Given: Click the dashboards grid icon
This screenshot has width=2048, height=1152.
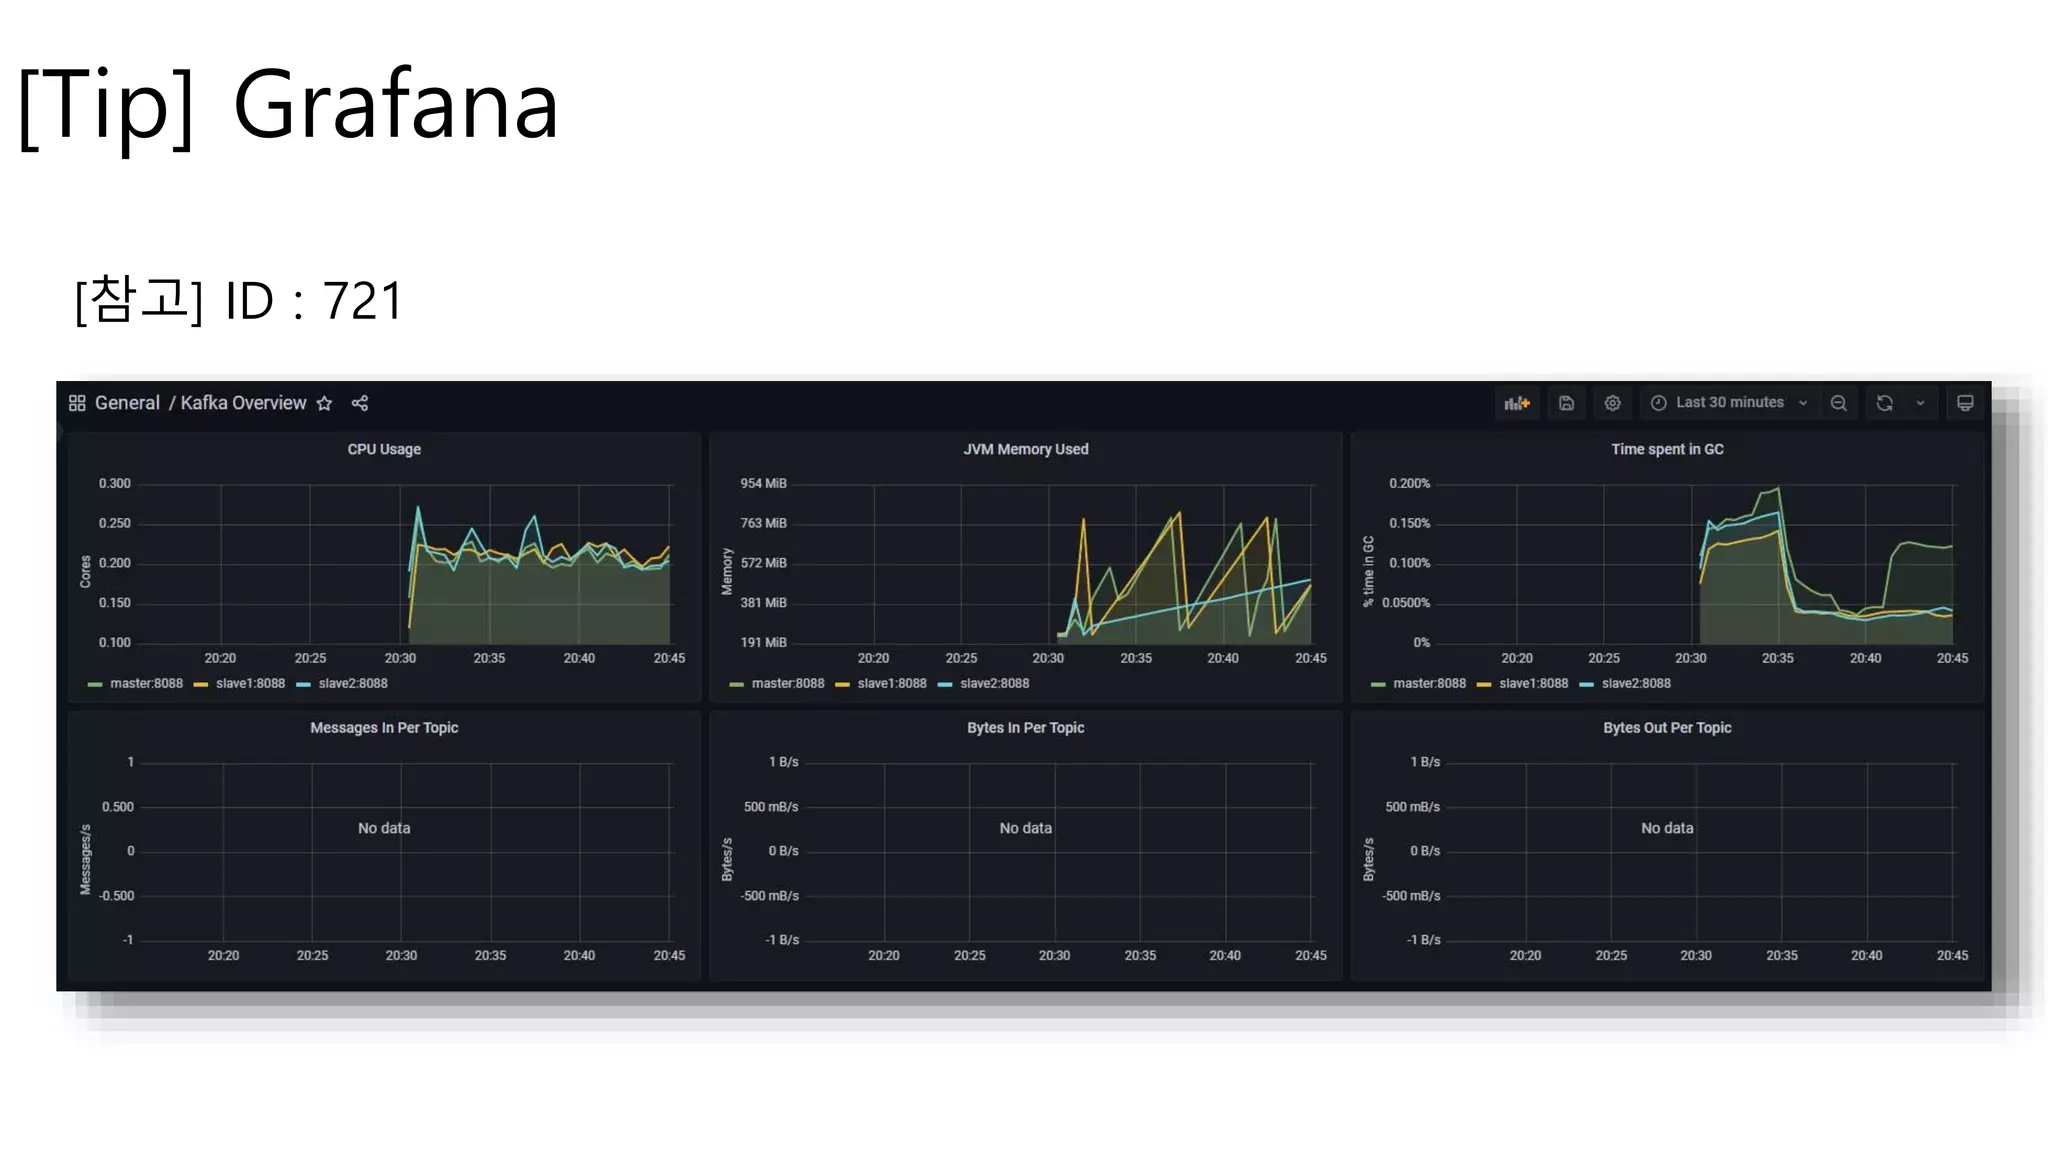Looking at the screenshot, I should 77,403.
